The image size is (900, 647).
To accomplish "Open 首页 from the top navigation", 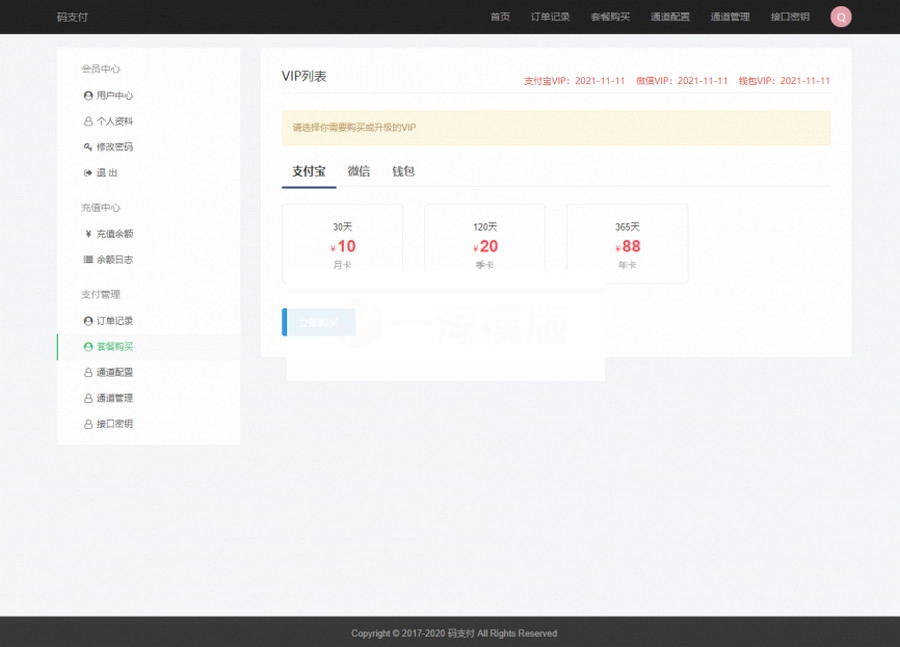I will coord(499,17).
